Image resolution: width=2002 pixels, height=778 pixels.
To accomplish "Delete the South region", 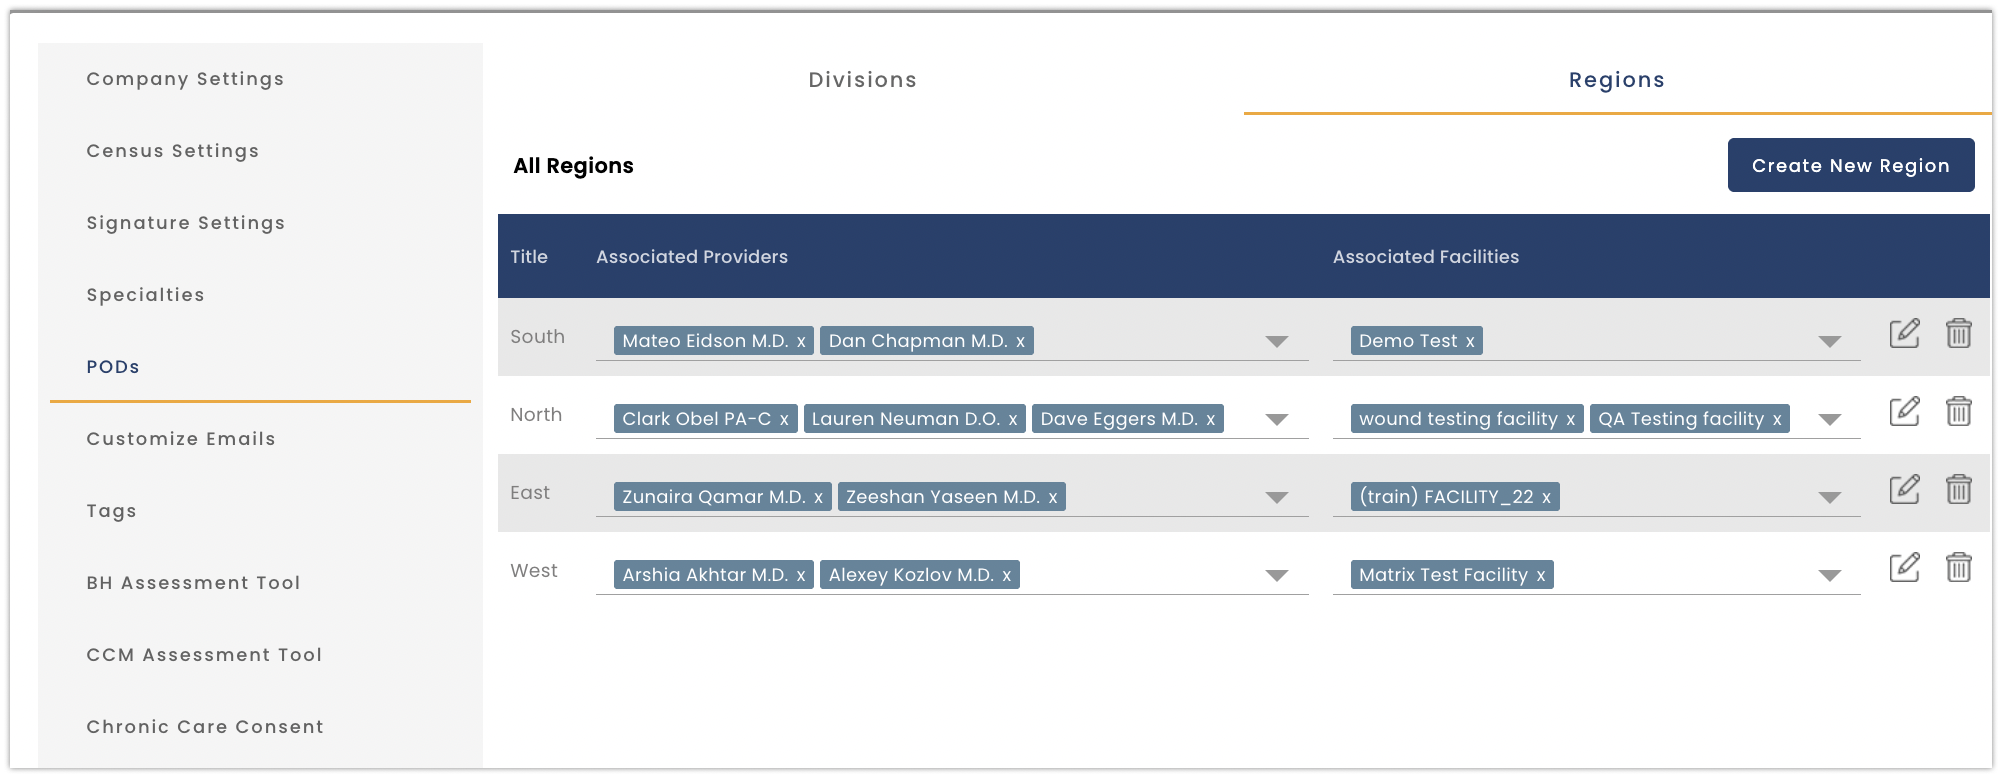I will (x=1958, y=333).
